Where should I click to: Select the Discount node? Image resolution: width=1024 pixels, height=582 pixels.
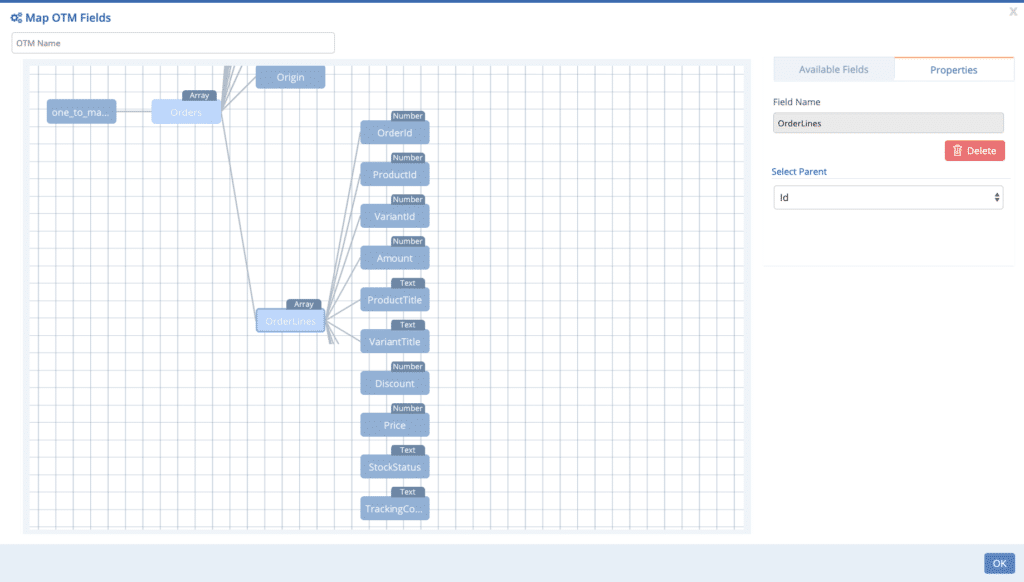(x=394, y=383)
